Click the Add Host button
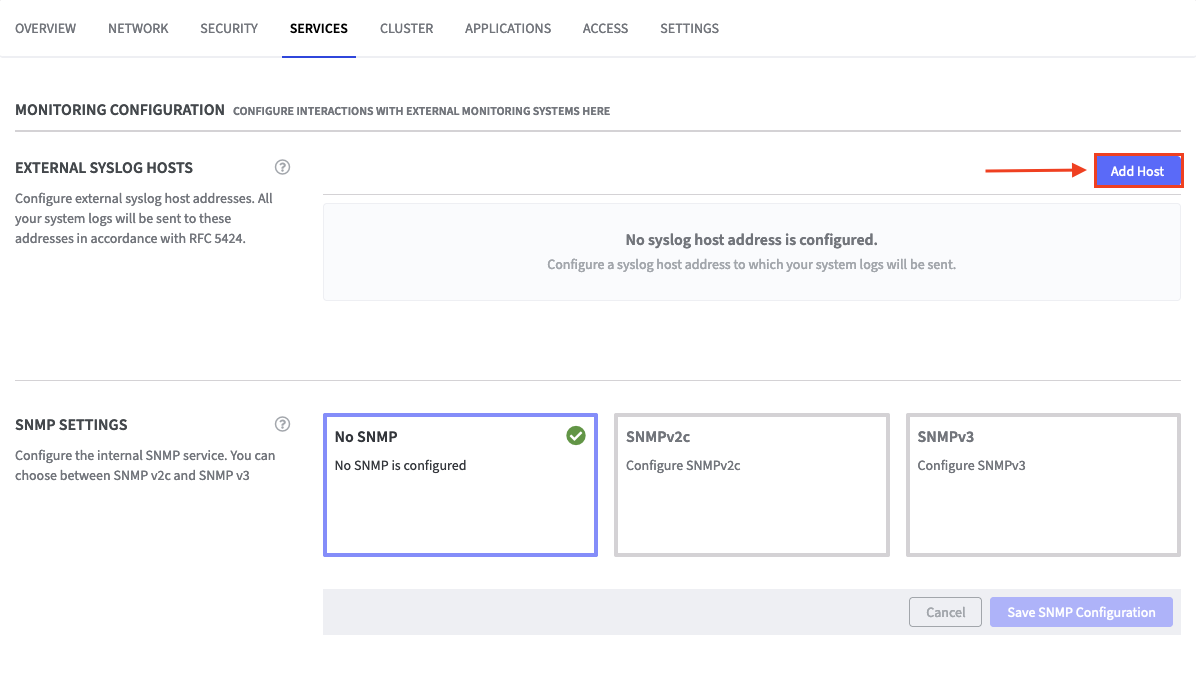Viewport: 1196px width, 683px height. 1137,171
